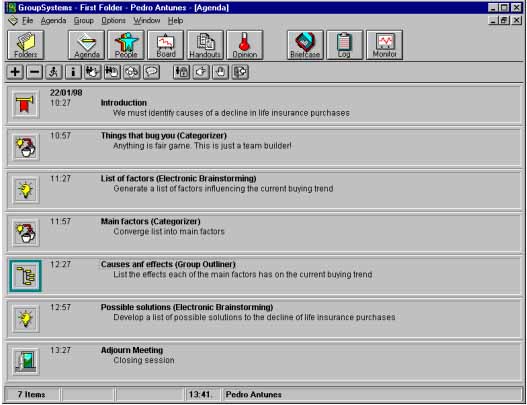Click the 11:27 time entry
The image size is (527, 405).
tap(60, 178)
